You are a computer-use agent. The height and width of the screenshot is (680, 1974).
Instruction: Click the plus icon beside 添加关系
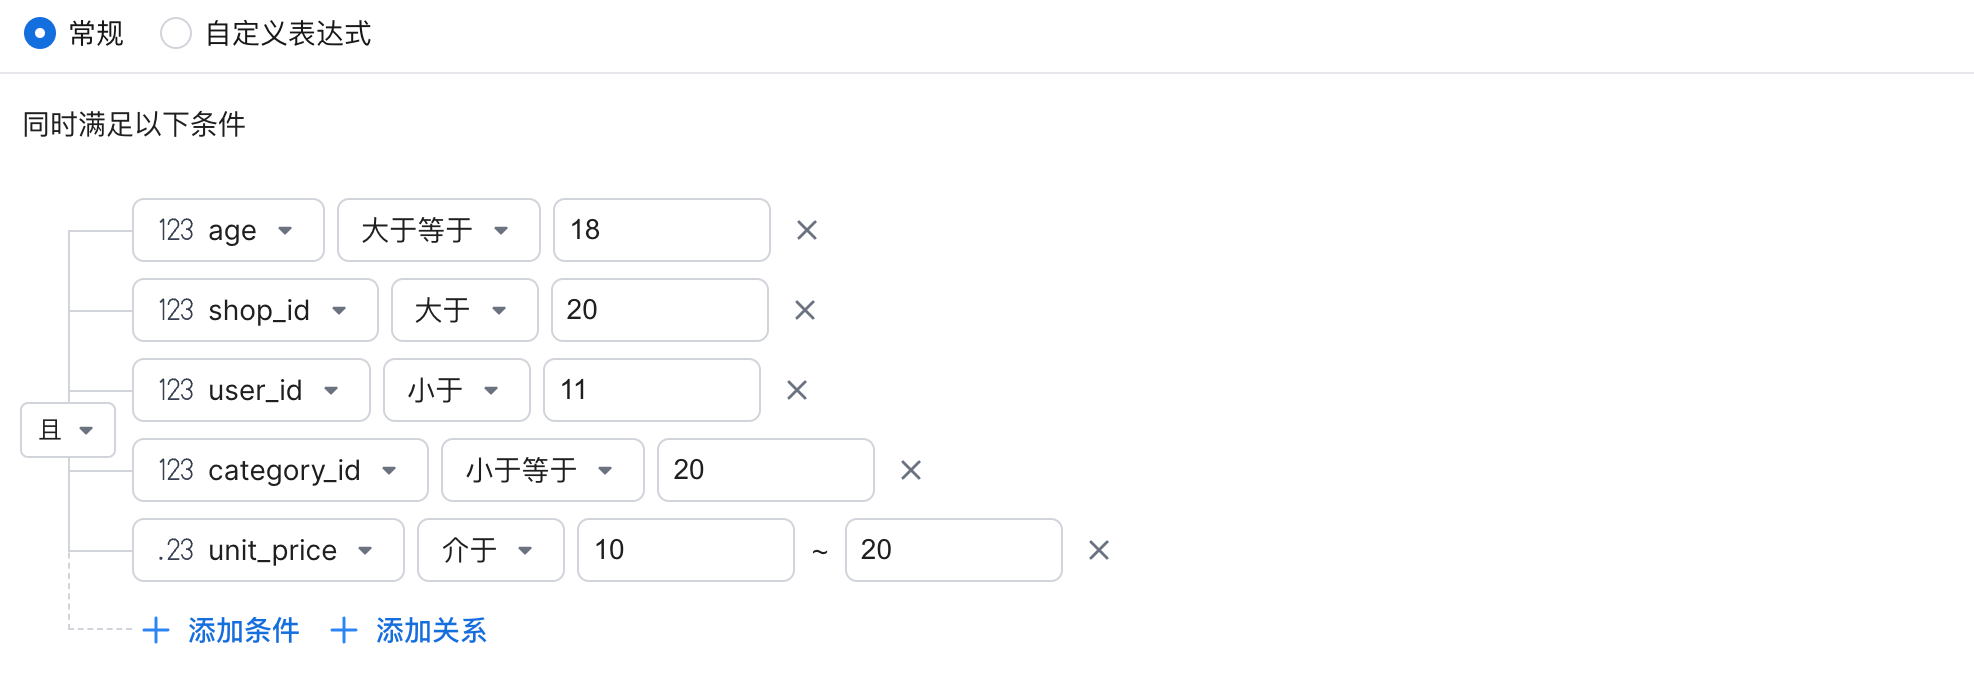[343, 630]
